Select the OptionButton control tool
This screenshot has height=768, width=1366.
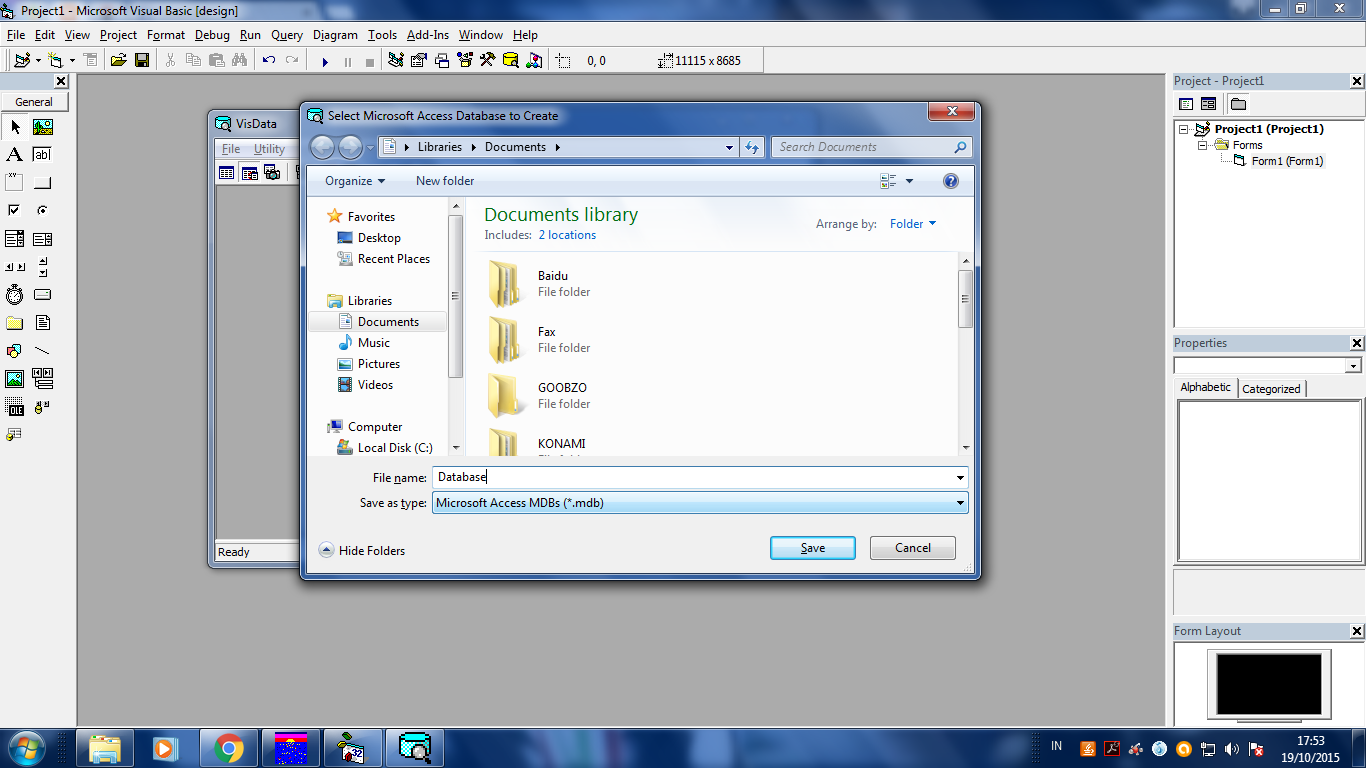42,210
